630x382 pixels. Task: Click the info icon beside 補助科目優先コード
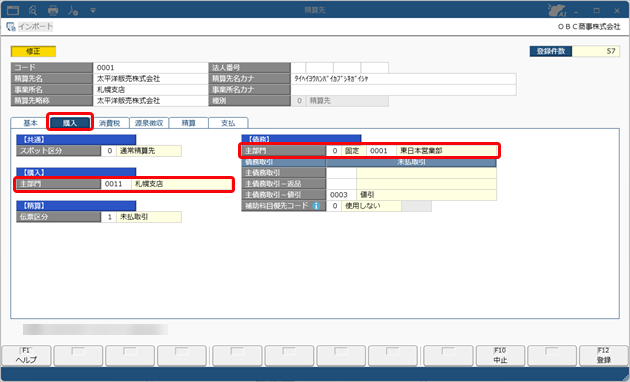(316, 206)
